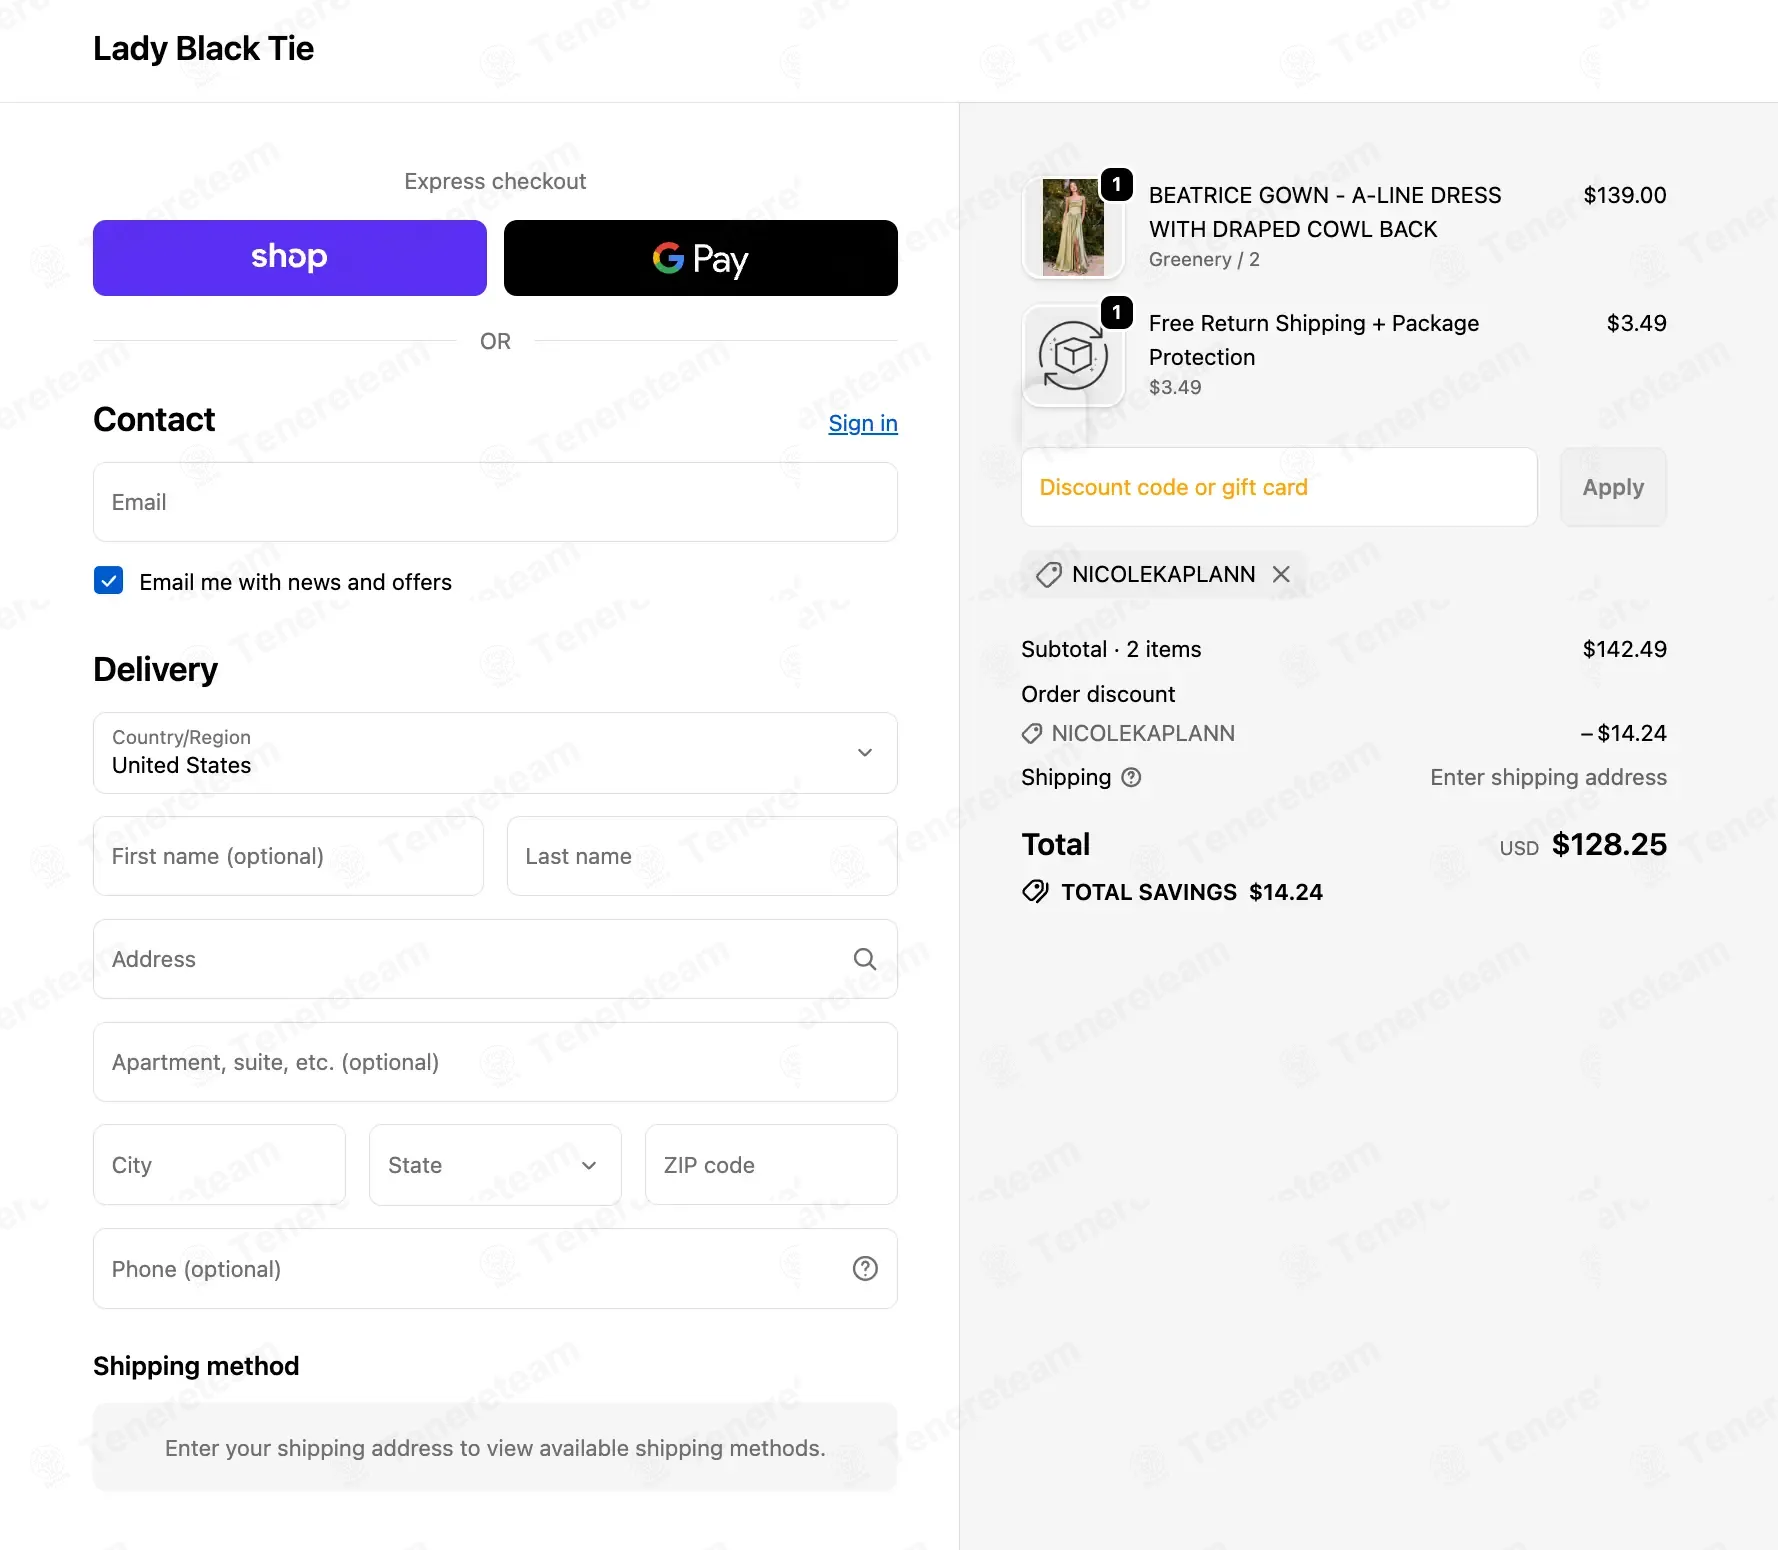Expand the State dropdown

(495, 1165)
